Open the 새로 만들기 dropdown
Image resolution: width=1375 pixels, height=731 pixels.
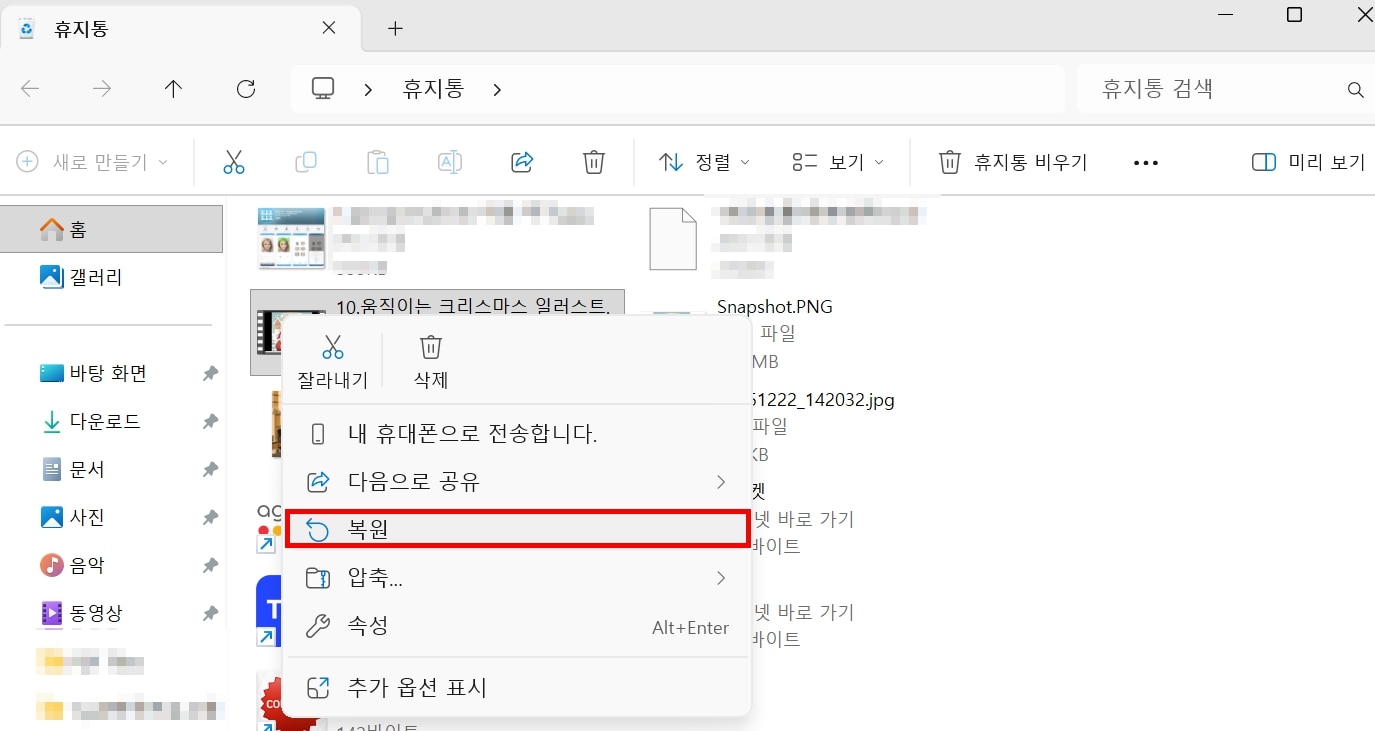click(x=92, y=162)
